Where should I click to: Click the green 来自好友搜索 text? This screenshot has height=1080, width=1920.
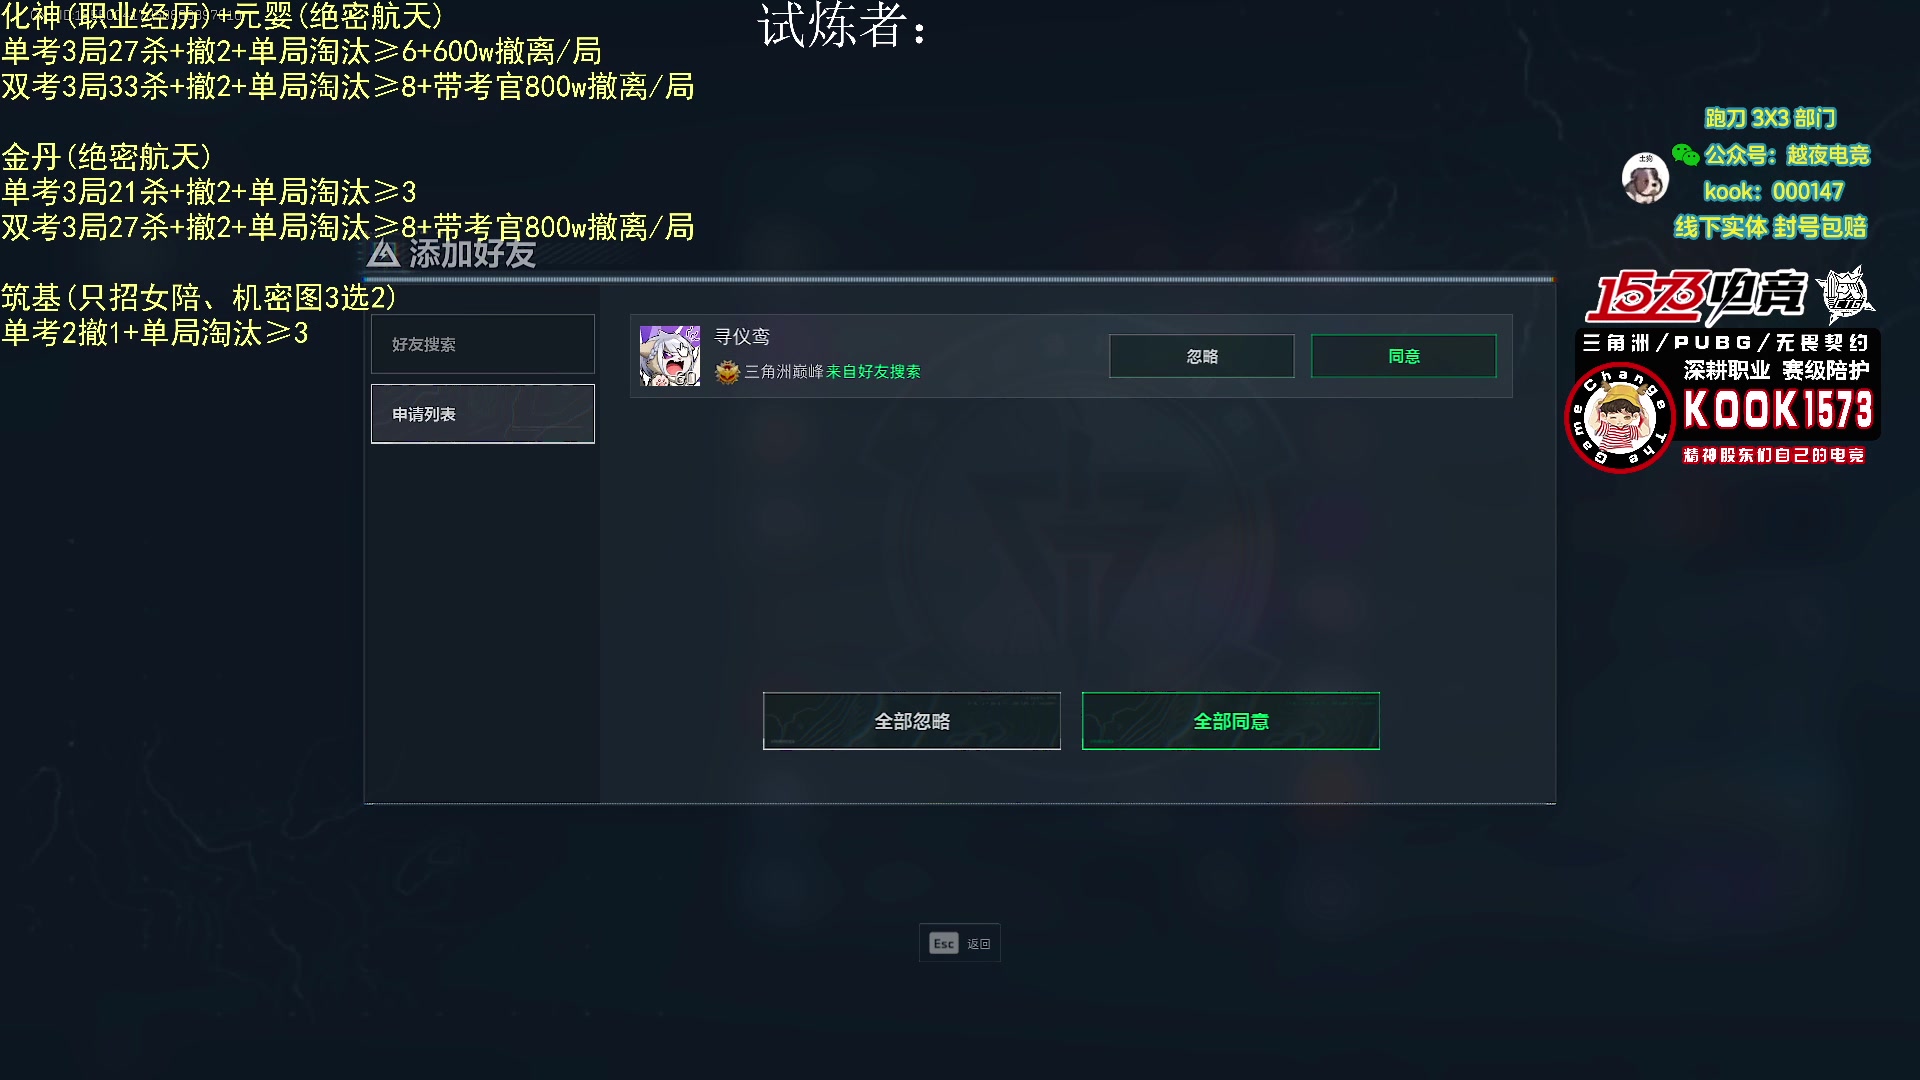click(x=873, y=372)
